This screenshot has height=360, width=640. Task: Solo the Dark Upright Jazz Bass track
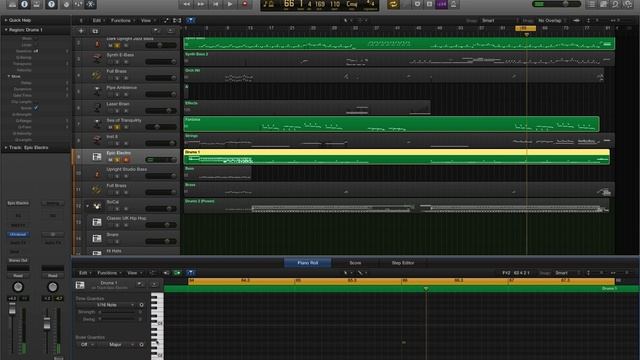pos(117,45)
